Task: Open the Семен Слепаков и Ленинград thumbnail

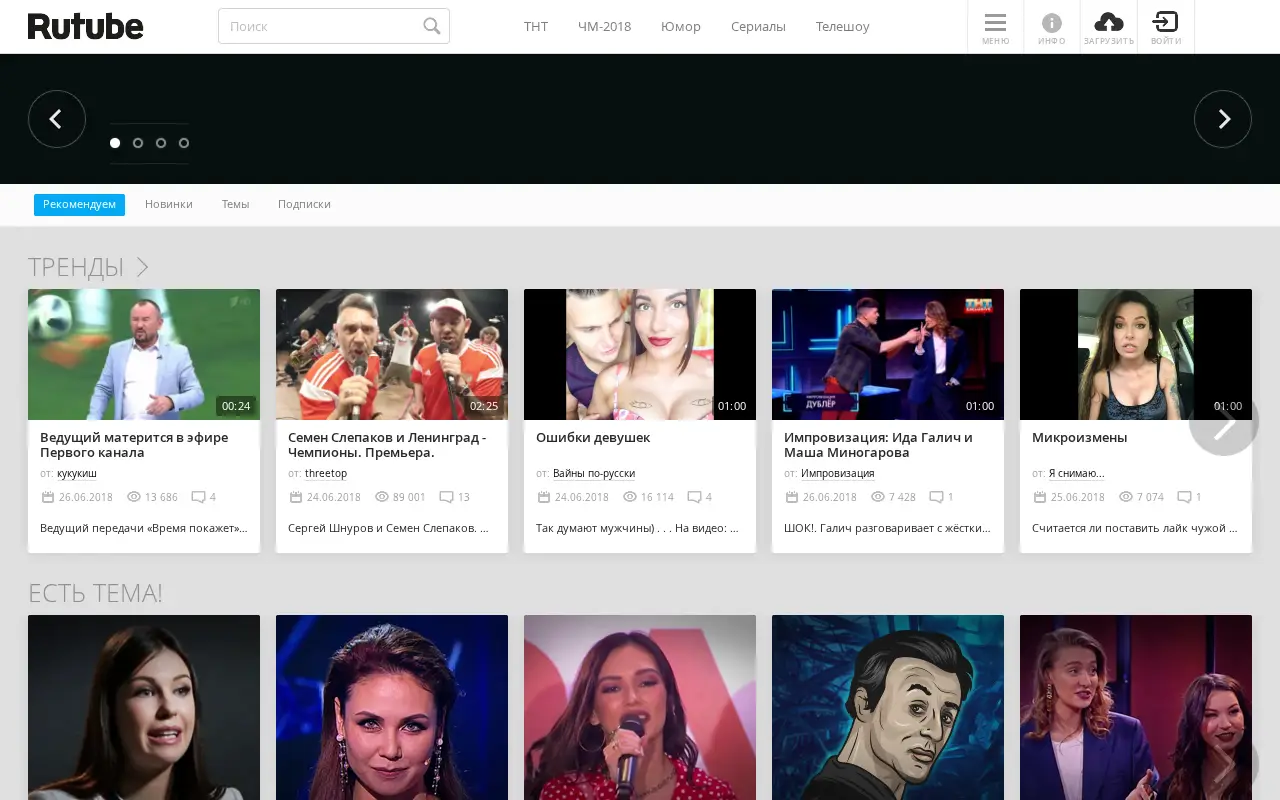Action: pyautogui.click(x=392, y=354)
